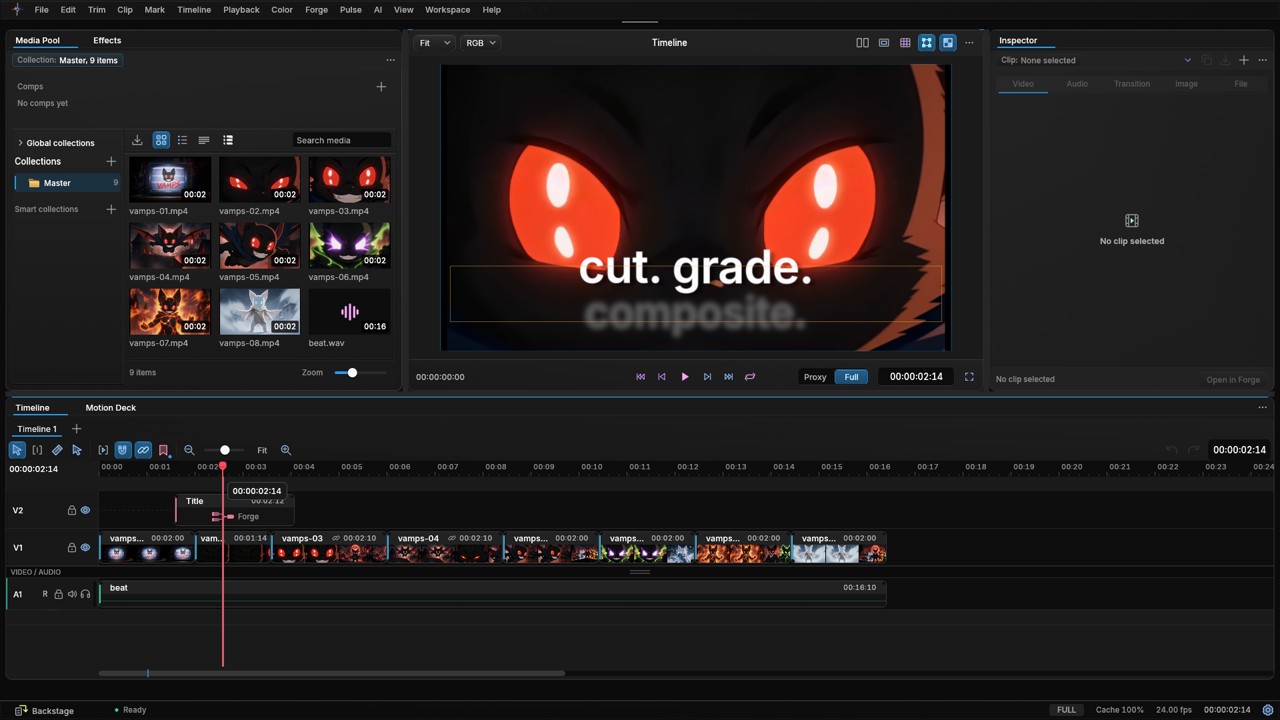Open Backstage from the status bar
The height and width of the screenshot is (720, 1280).
pyautogui.click(x=45, y=710)
